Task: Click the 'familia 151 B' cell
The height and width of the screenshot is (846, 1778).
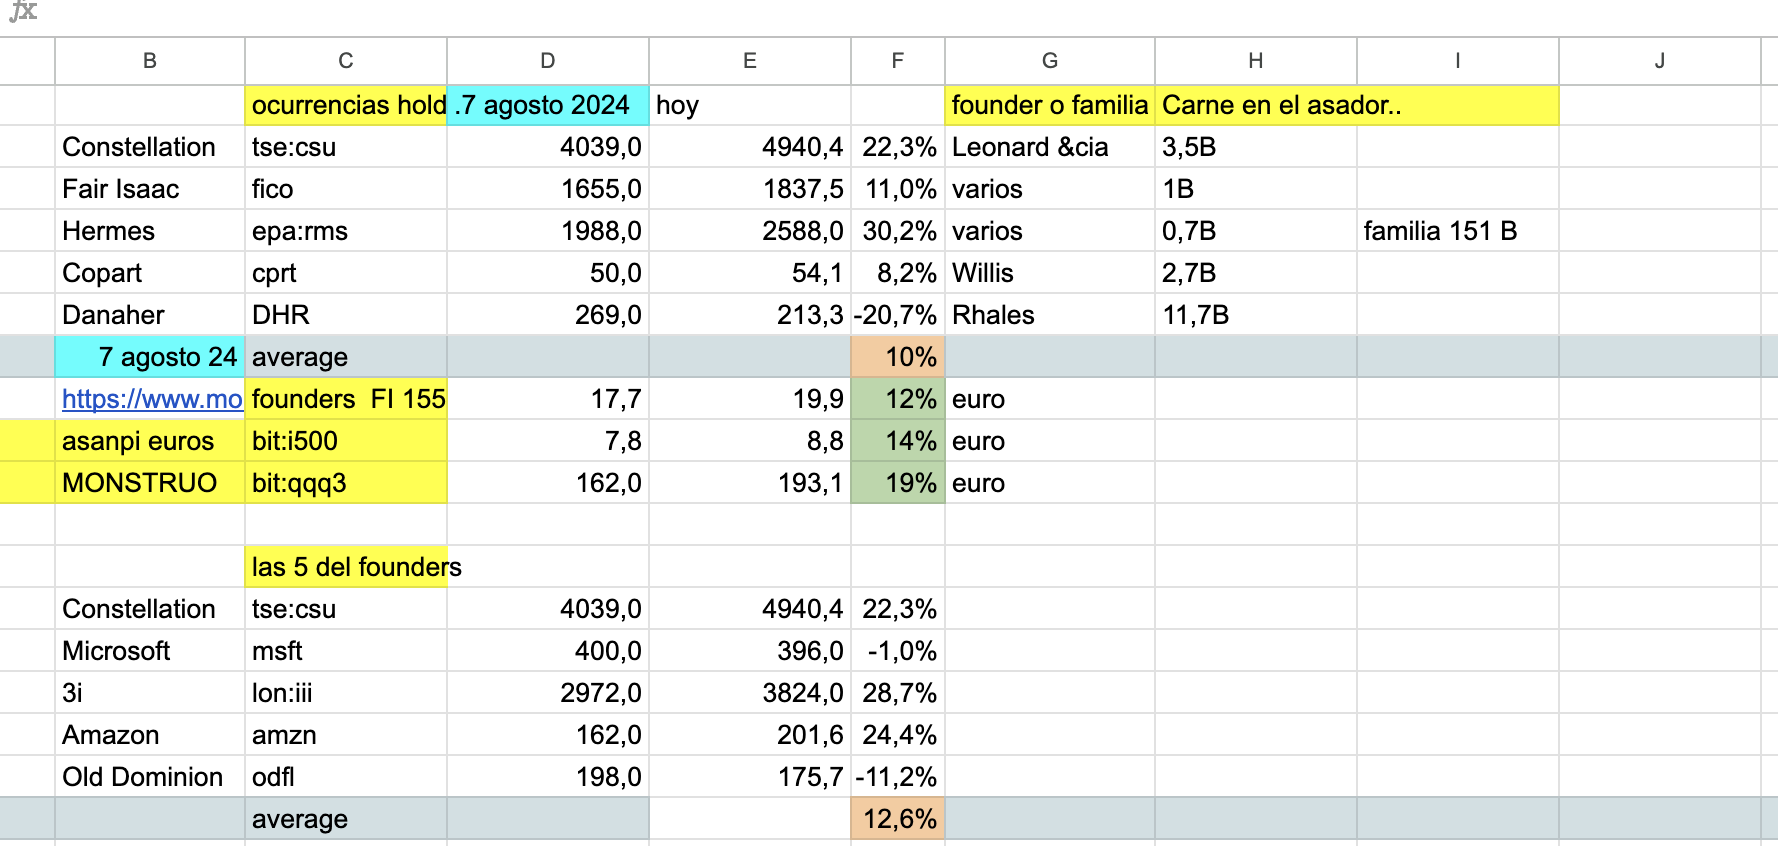Action: click(1458, 231)
